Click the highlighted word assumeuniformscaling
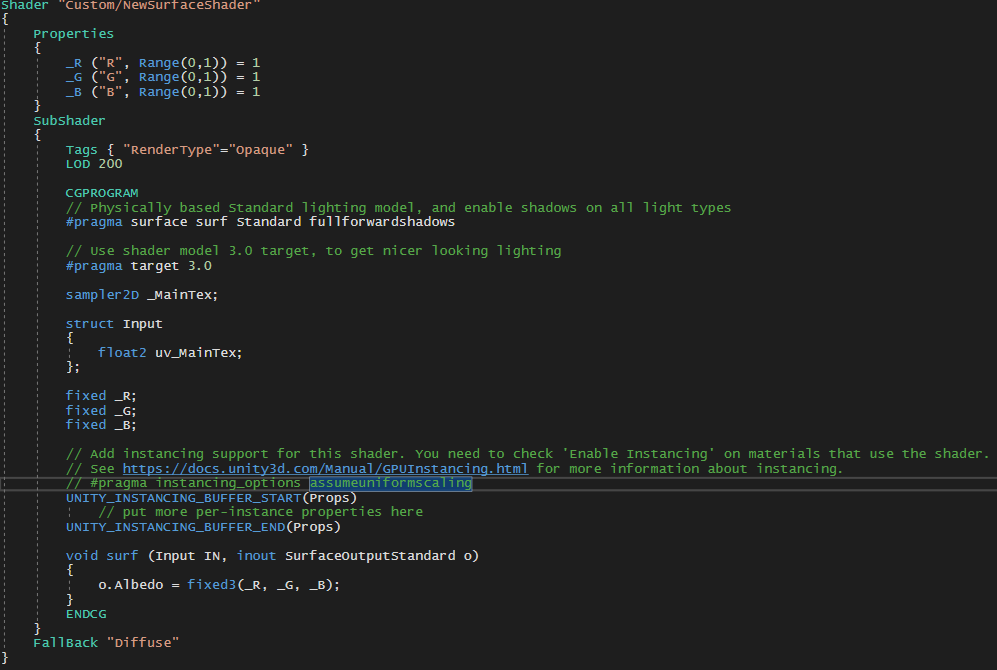997x670 pixels. 390,483
